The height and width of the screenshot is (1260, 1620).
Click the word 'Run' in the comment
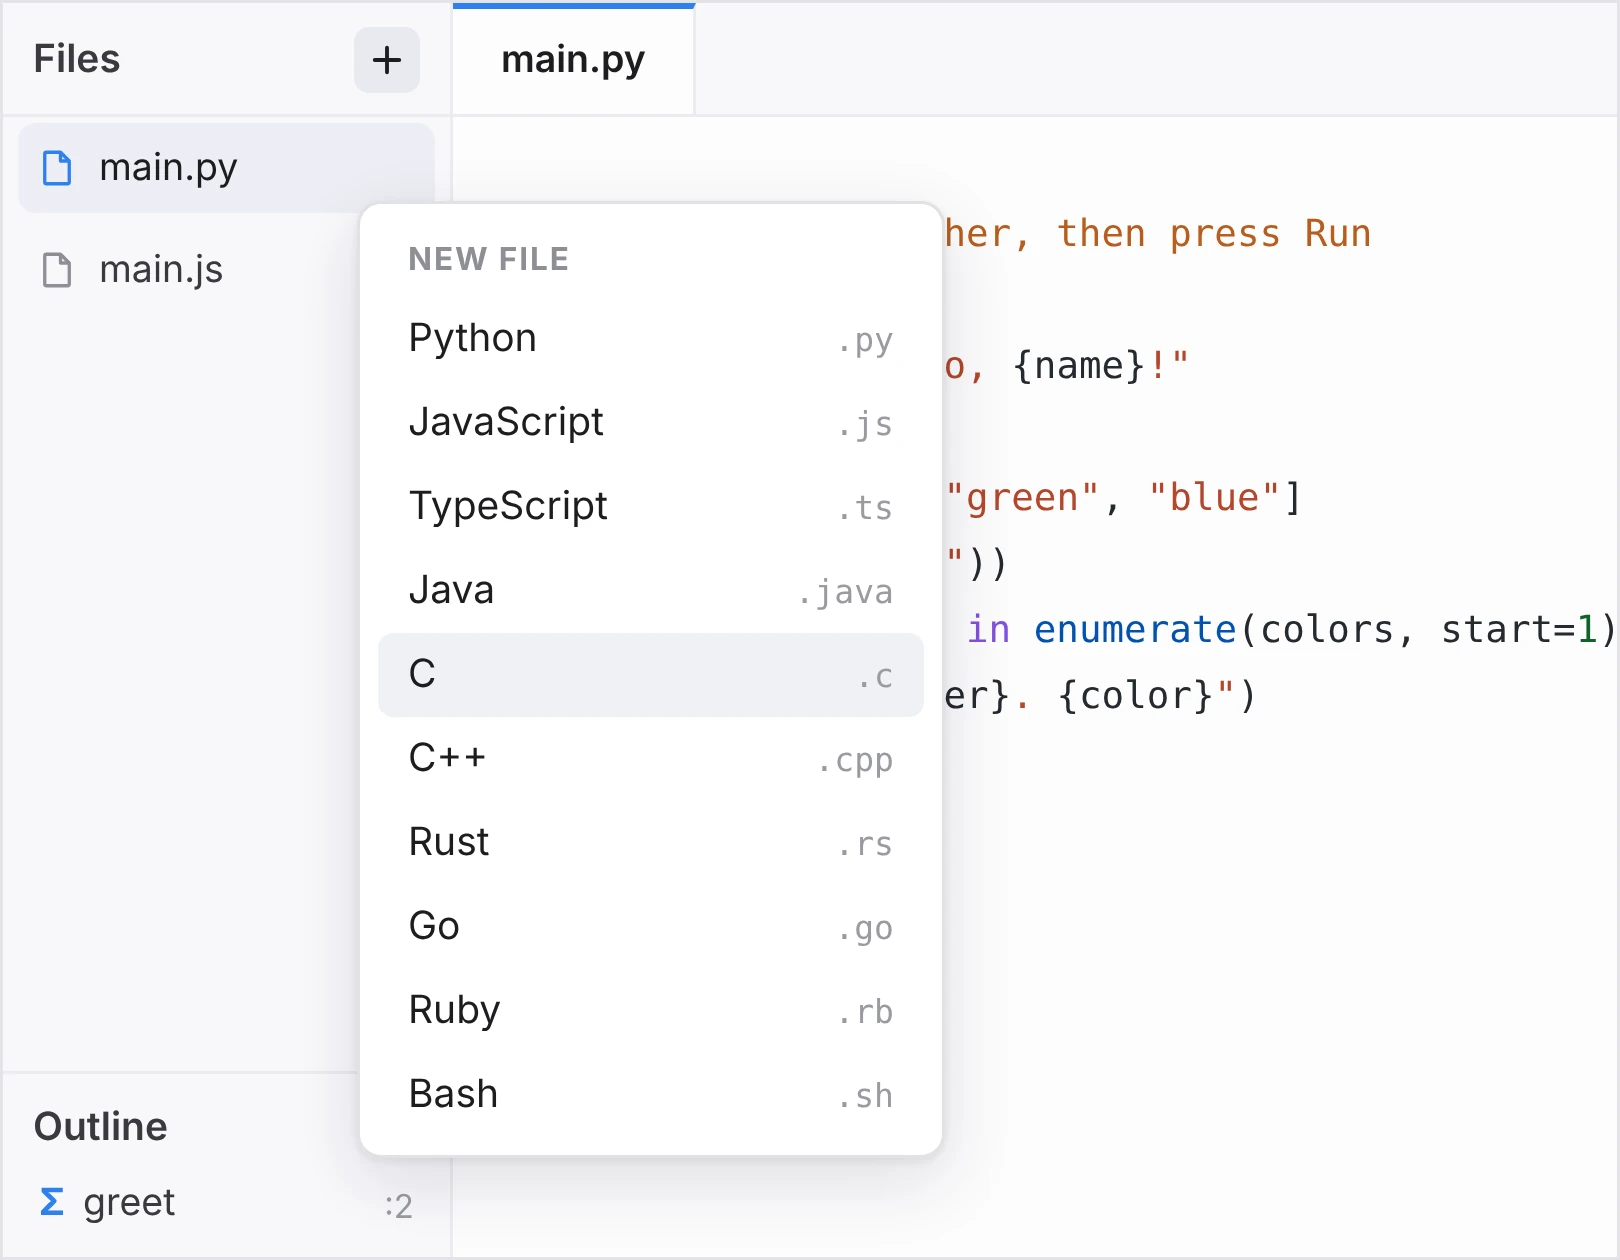click(x=1338, y=234)
